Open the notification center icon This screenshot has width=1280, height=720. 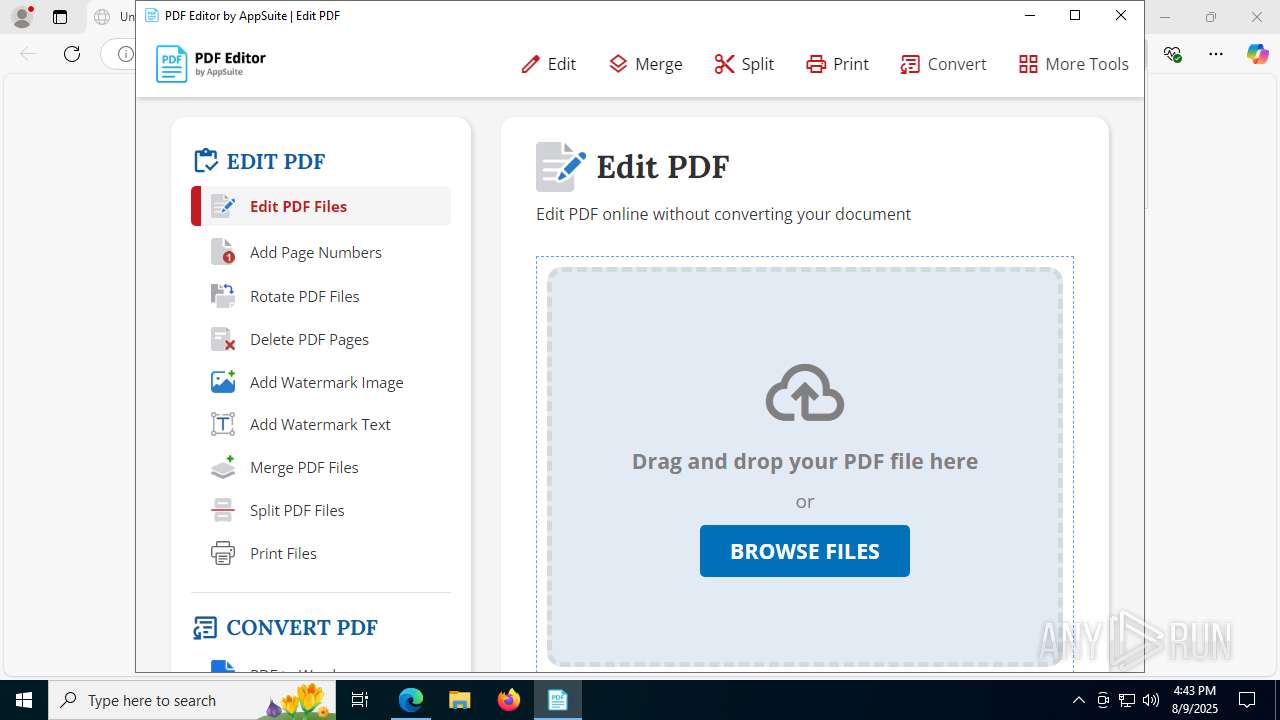pos(1247,700)
